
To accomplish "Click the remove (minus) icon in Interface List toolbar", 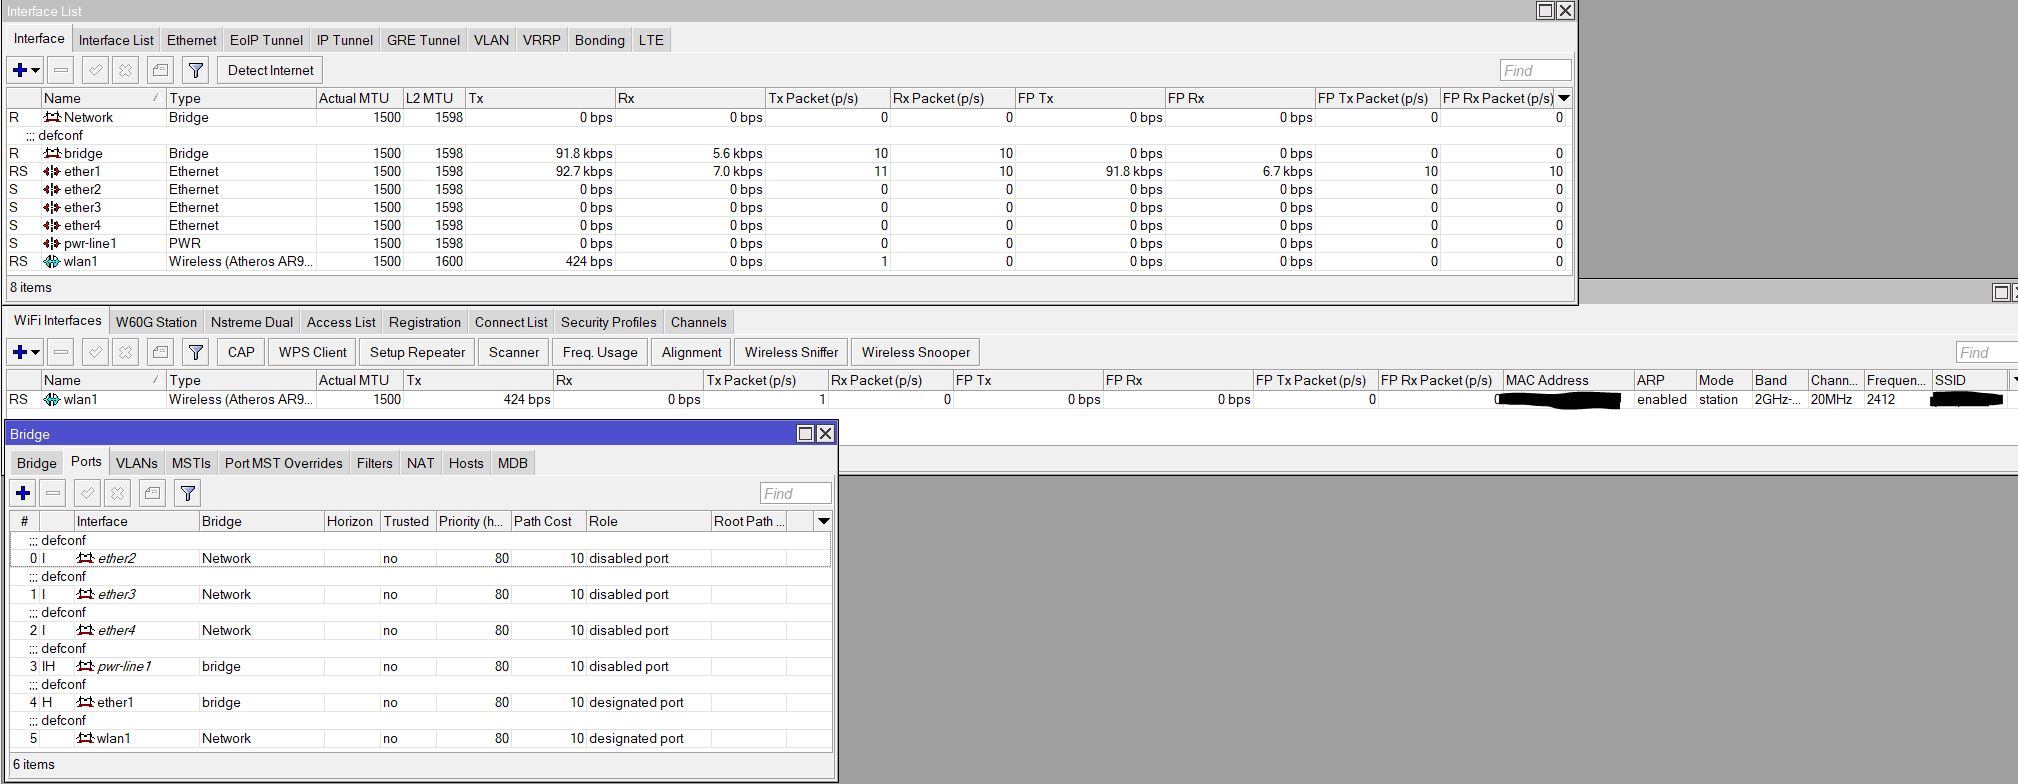I will [61, 70].
